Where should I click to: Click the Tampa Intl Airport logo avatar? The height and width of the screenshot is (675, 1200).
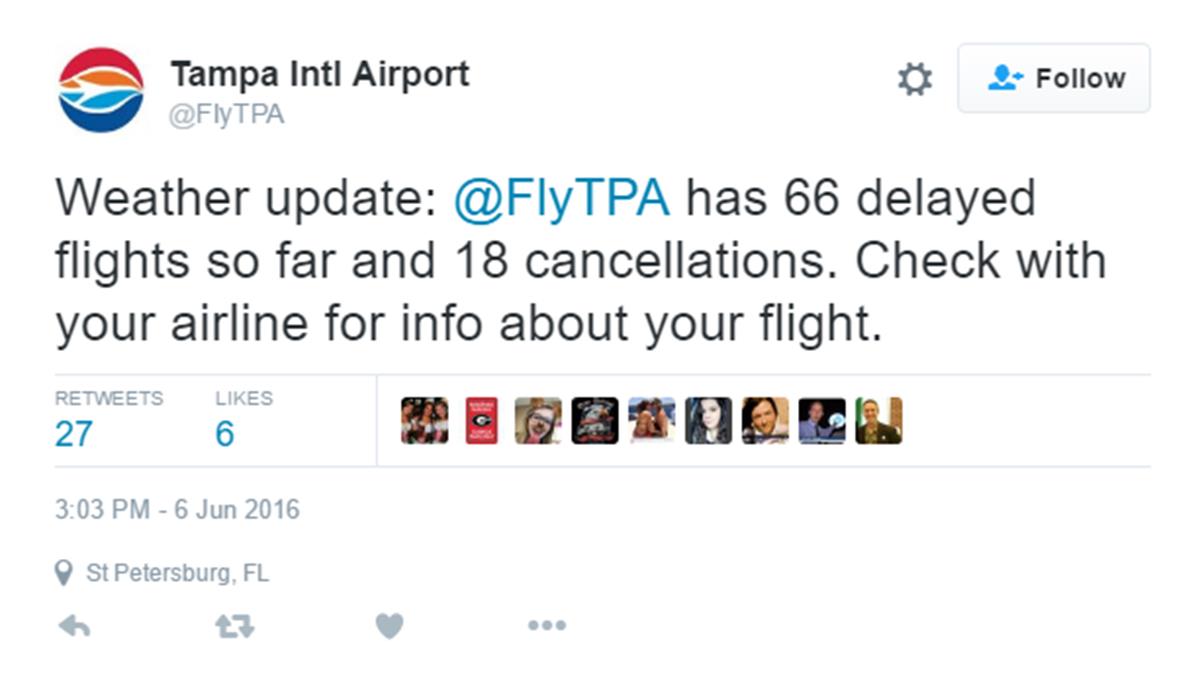pos(101,89)
